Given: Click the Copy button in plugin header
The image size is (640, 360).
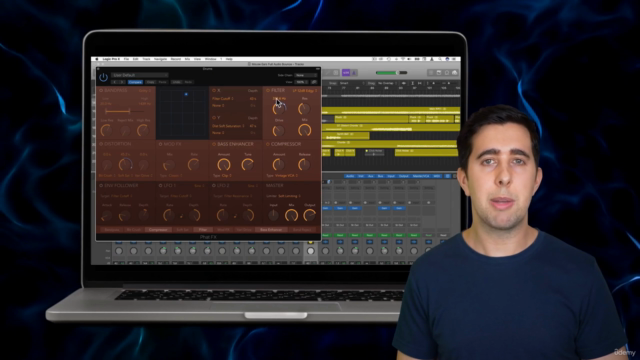Looking at the screenshot, I should click(151, 82).
